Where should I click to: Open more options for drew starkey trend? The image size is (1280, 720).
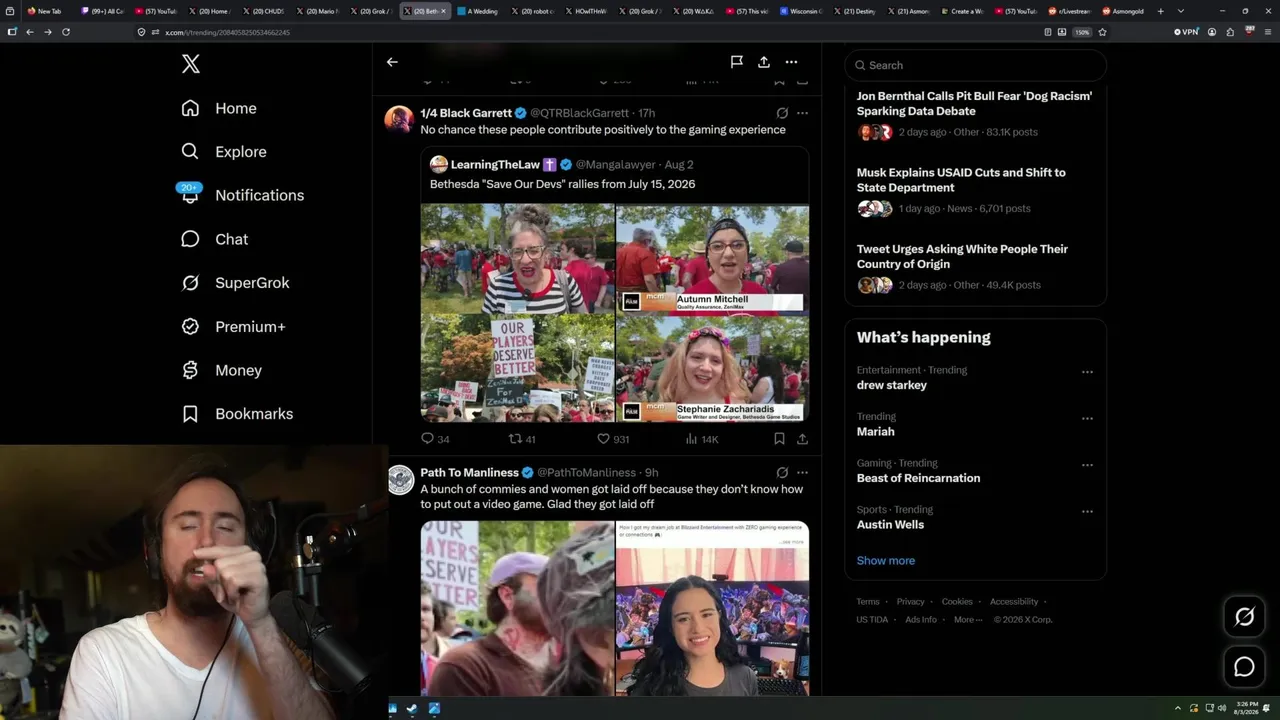point(1087,372)
